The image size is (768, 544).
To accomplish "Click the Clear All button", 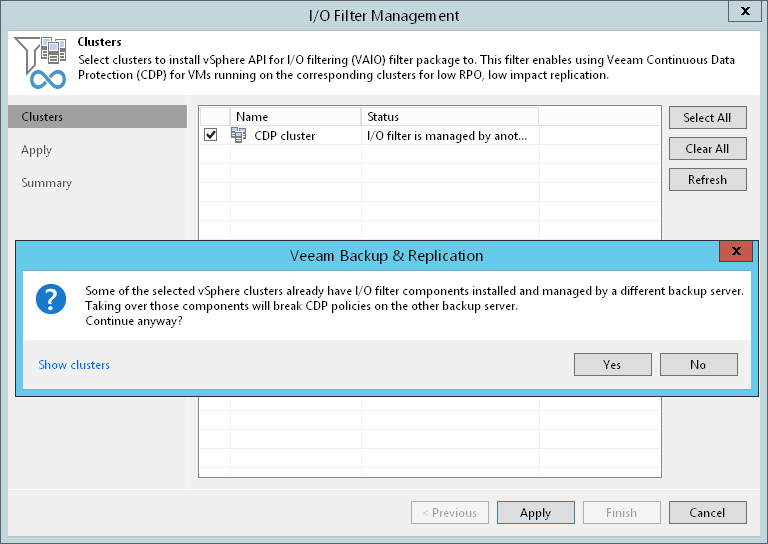I will tap(708, 148).
